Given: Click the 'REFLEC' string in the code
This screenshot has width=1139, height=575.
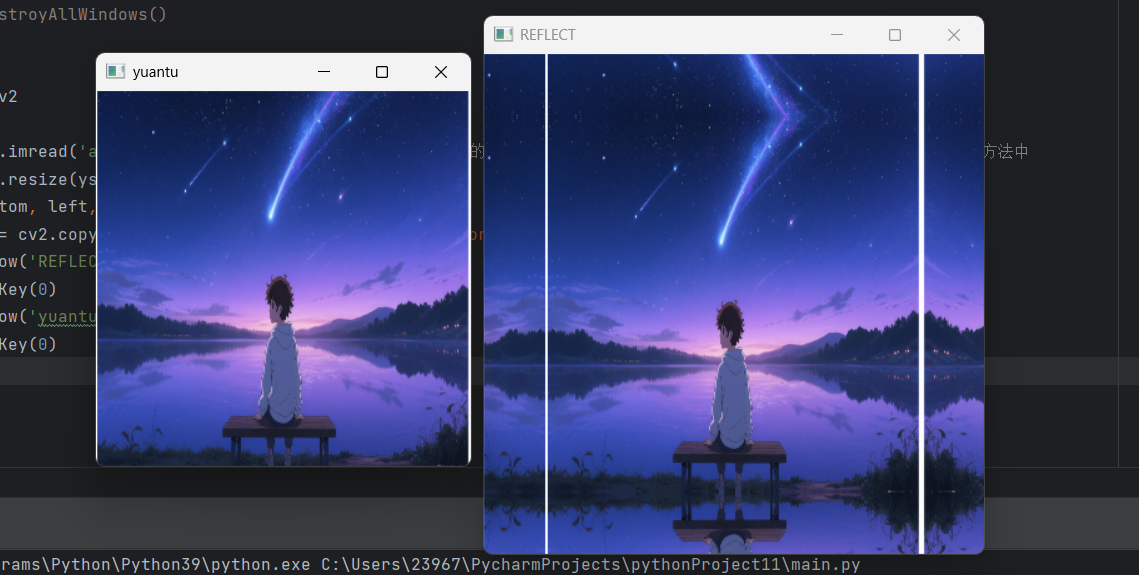Looking at the screenshot, I should pyautogui.click(x=62, y=262).
